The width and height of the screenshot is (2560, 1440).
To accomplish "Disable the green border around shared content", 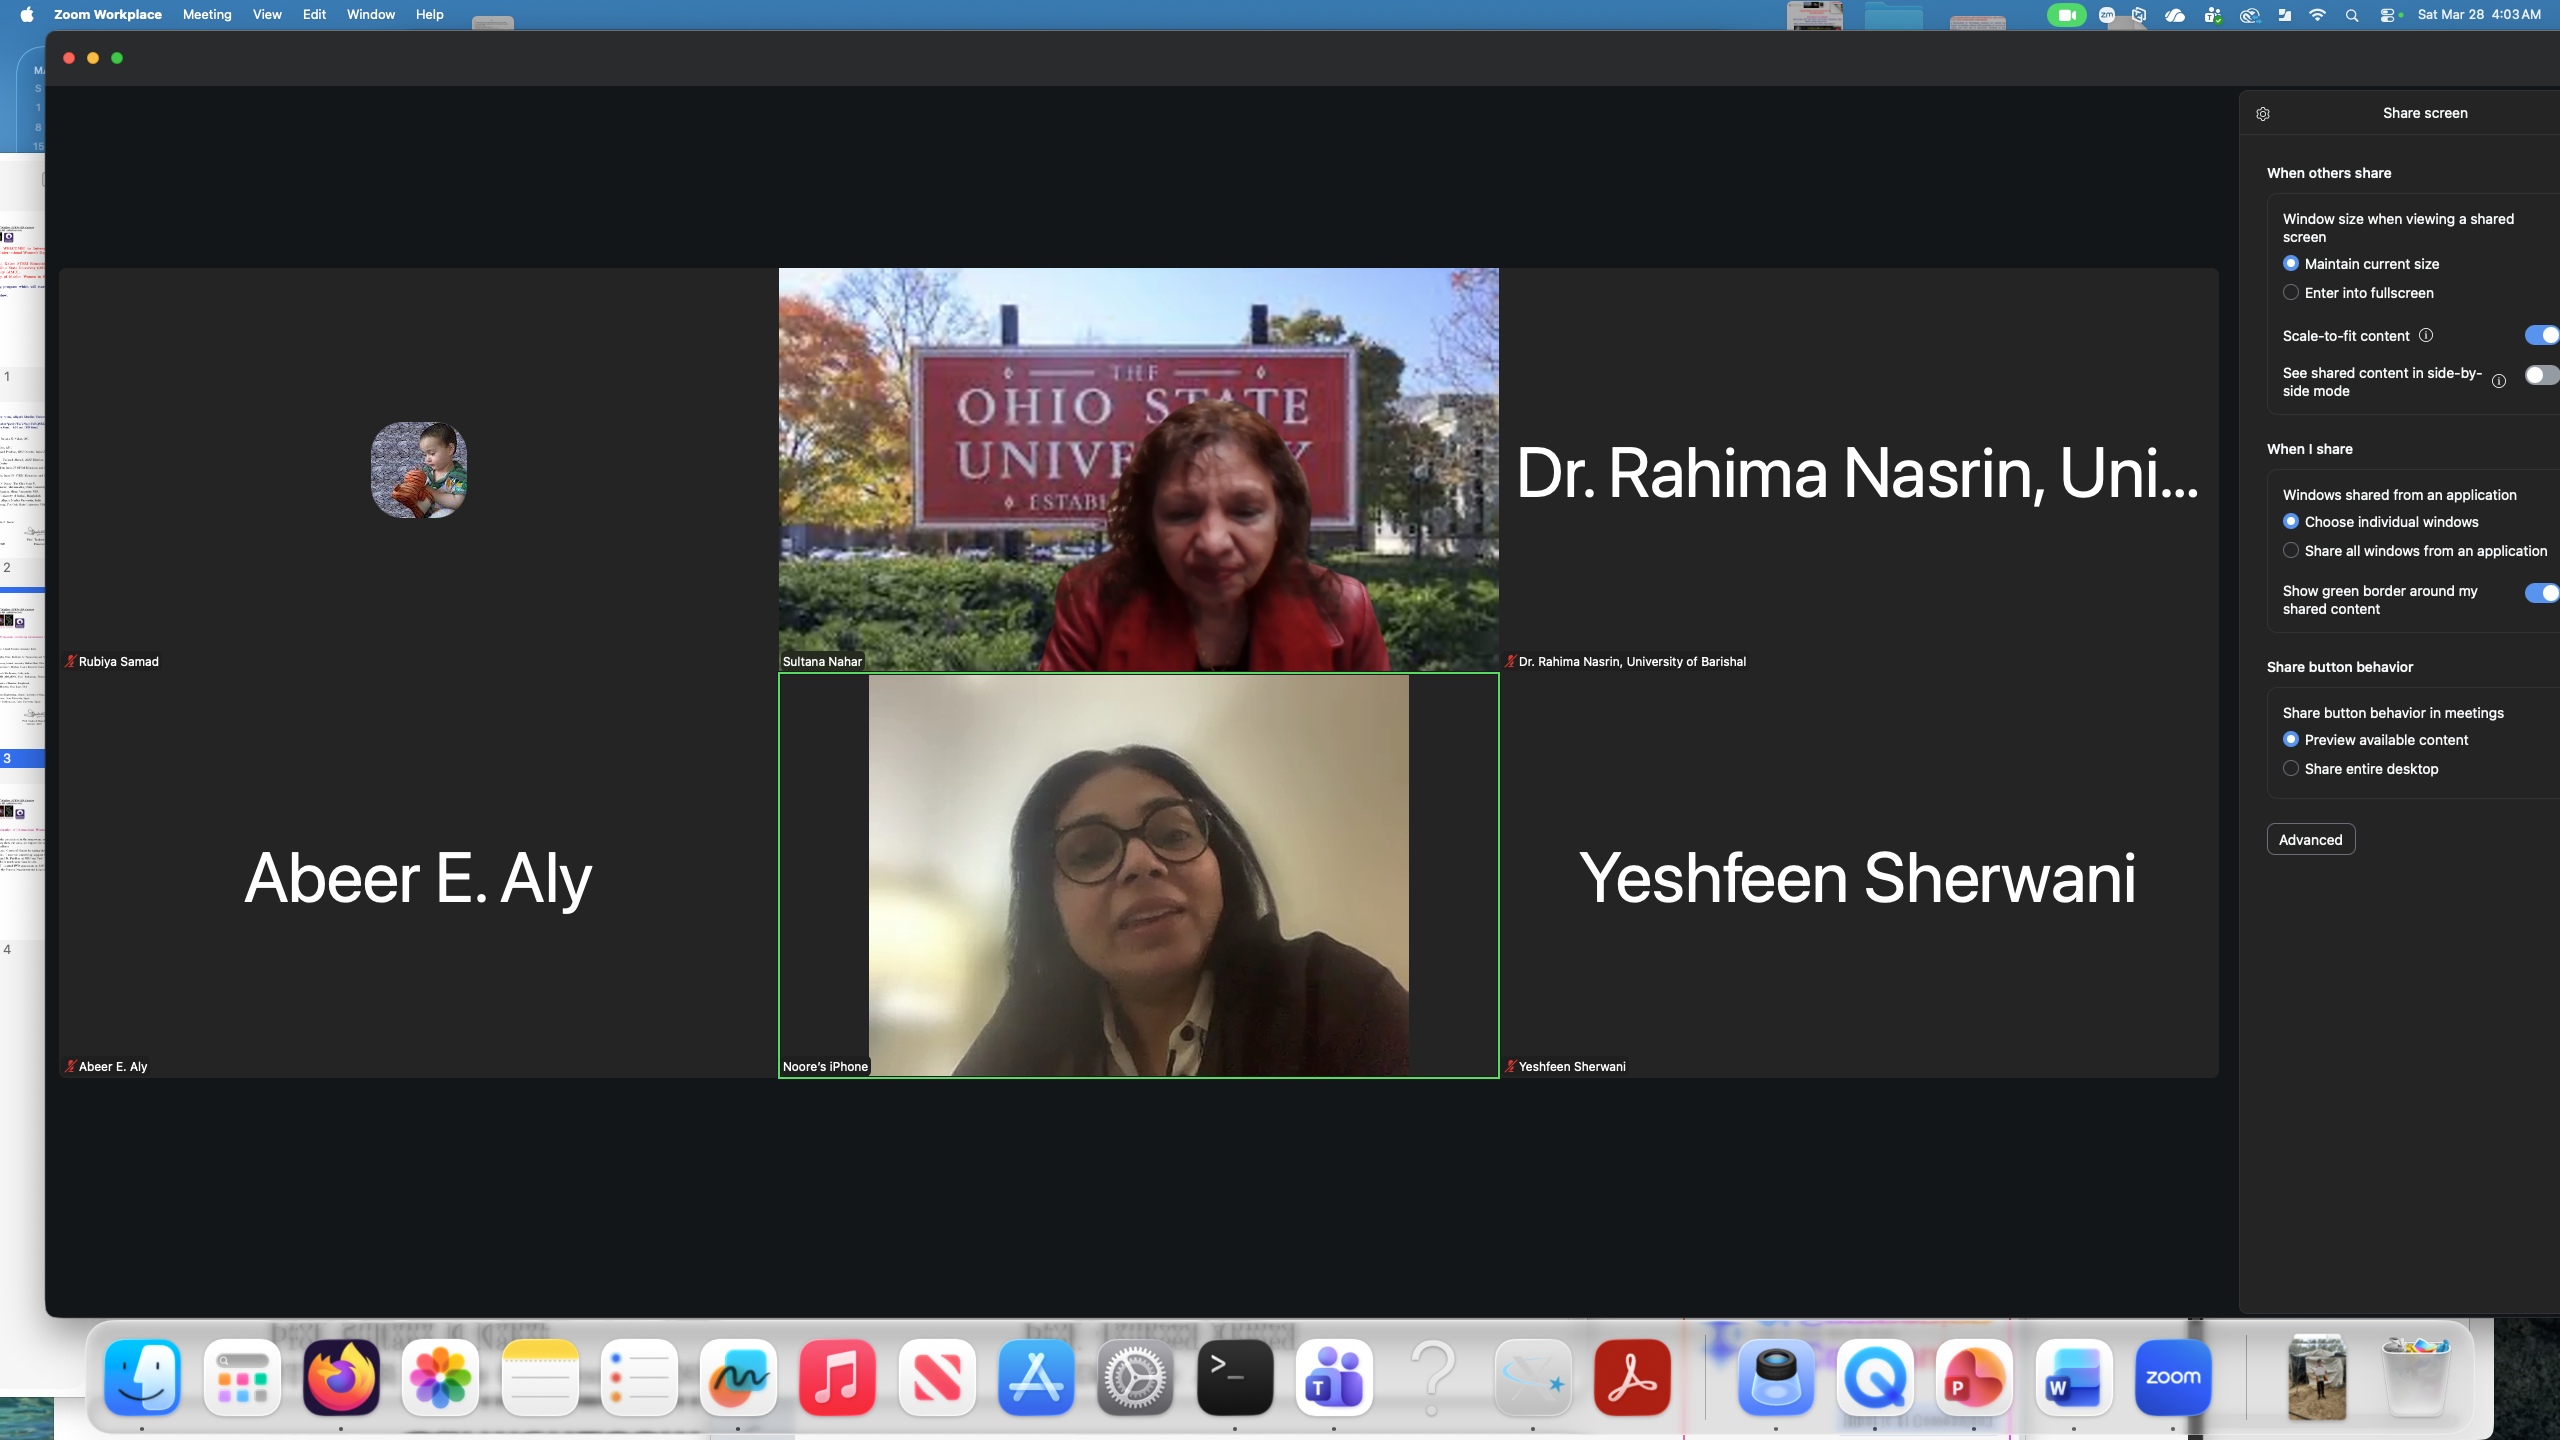I will [x=2540, y=593].
